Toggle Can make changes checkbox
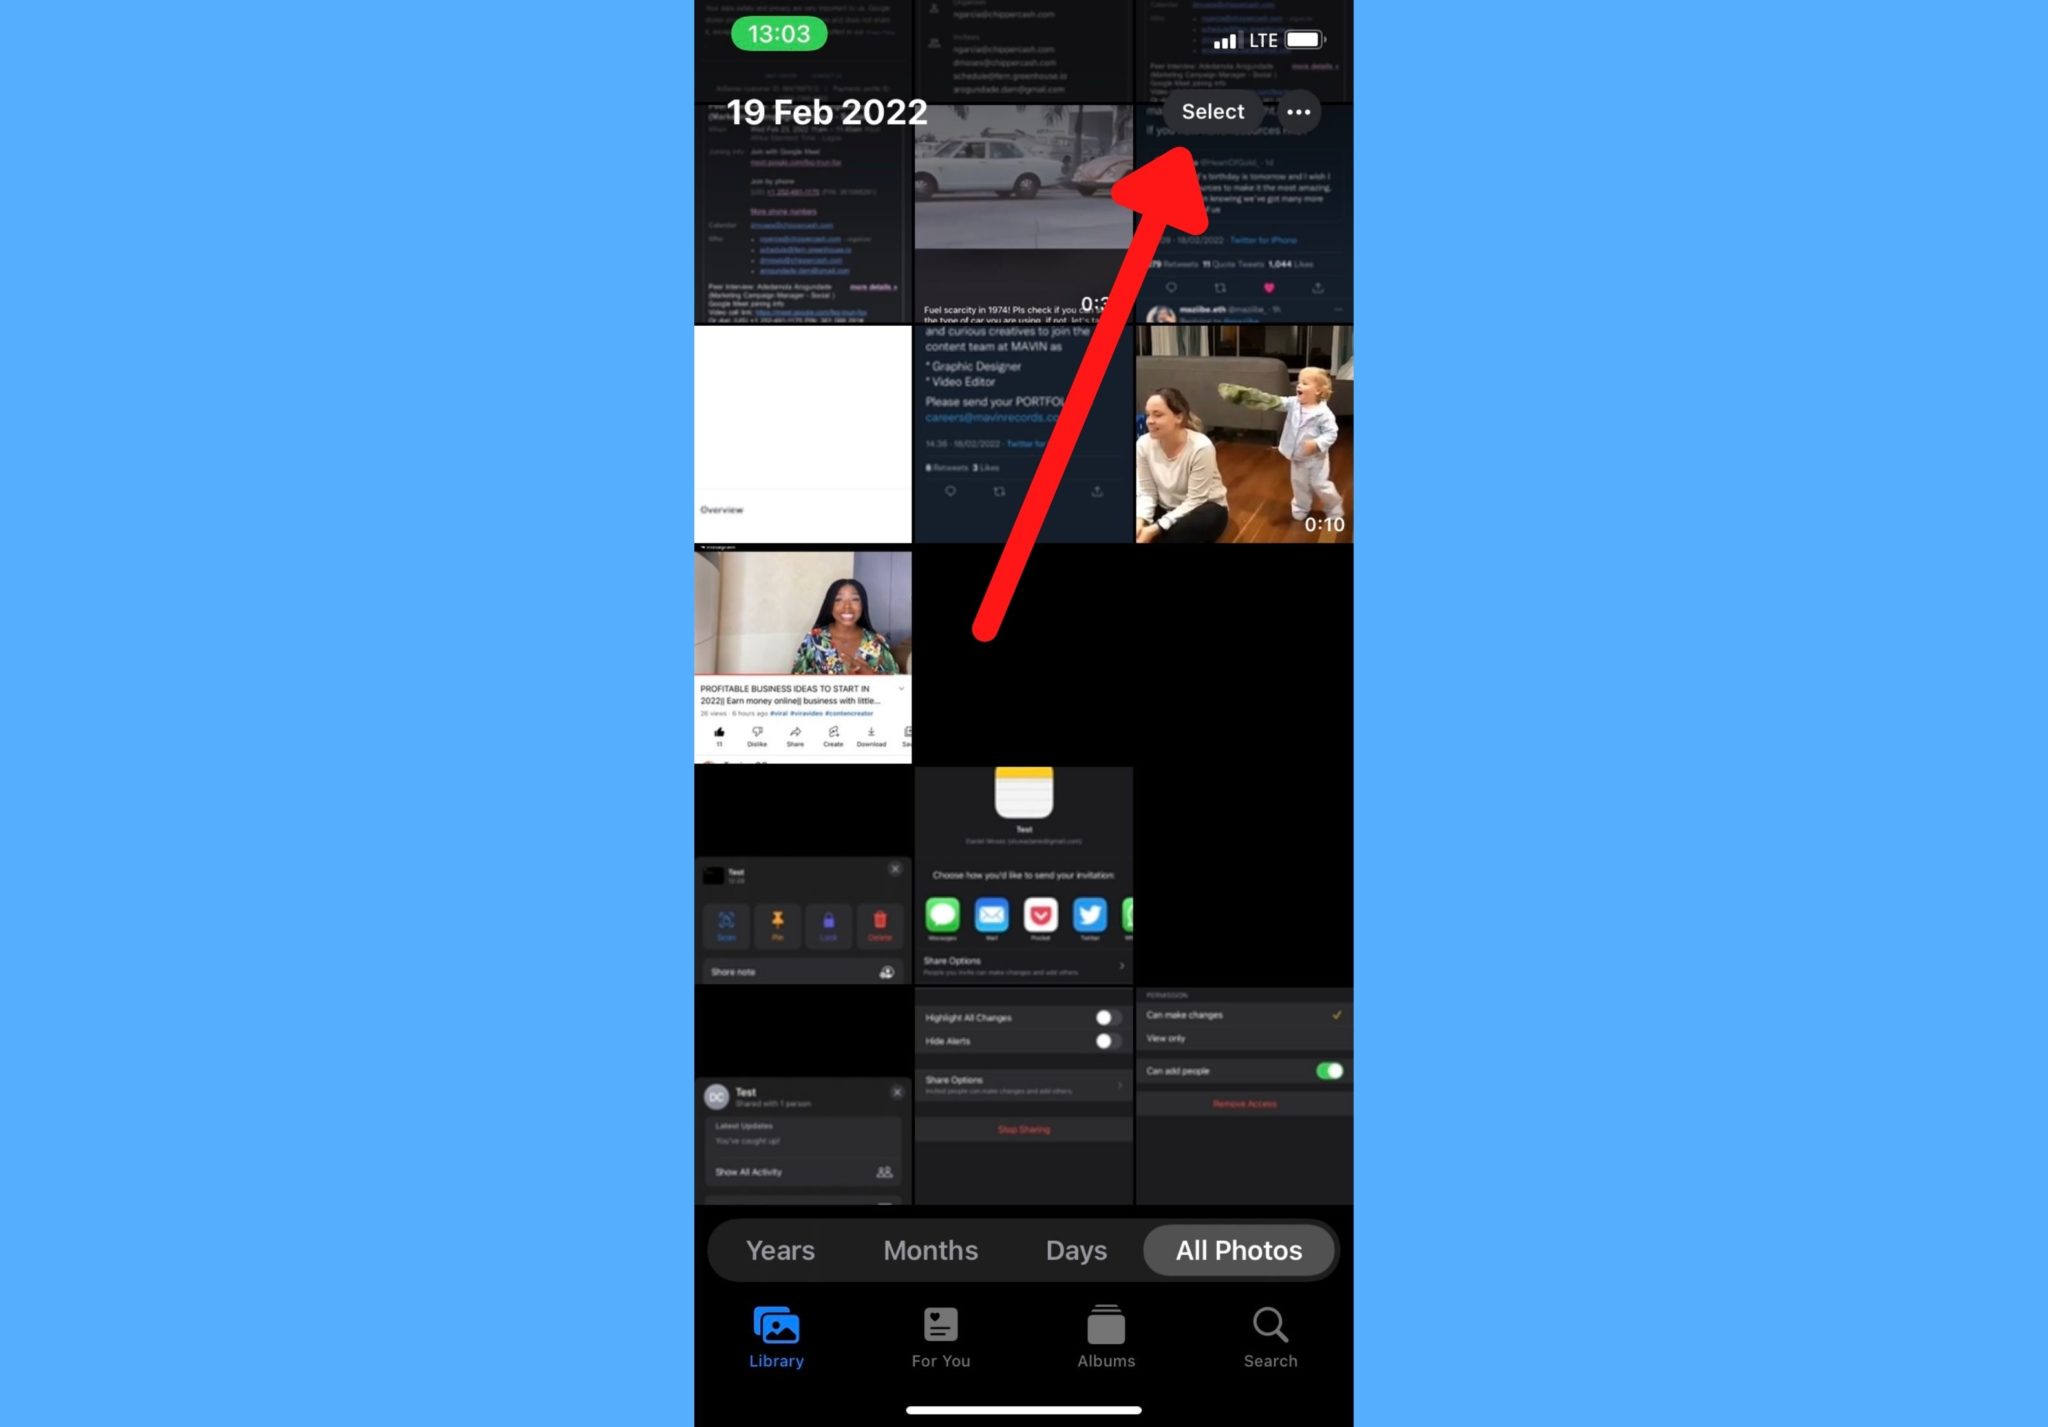The width and height of the screenshot is (2048, 1427). 1335,1015
